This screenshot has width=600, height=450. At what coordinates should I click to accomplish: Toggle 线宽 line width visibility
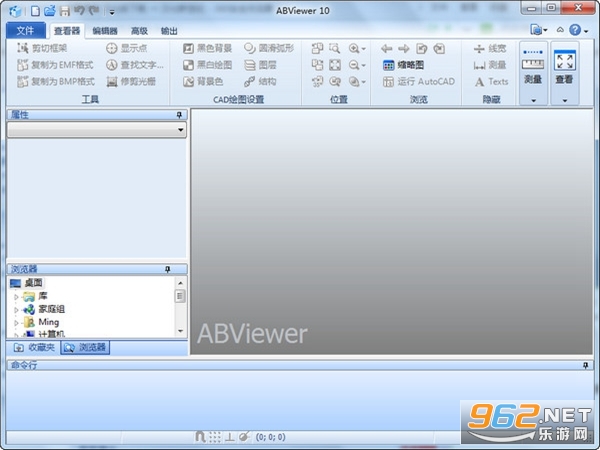coord(490,49)
